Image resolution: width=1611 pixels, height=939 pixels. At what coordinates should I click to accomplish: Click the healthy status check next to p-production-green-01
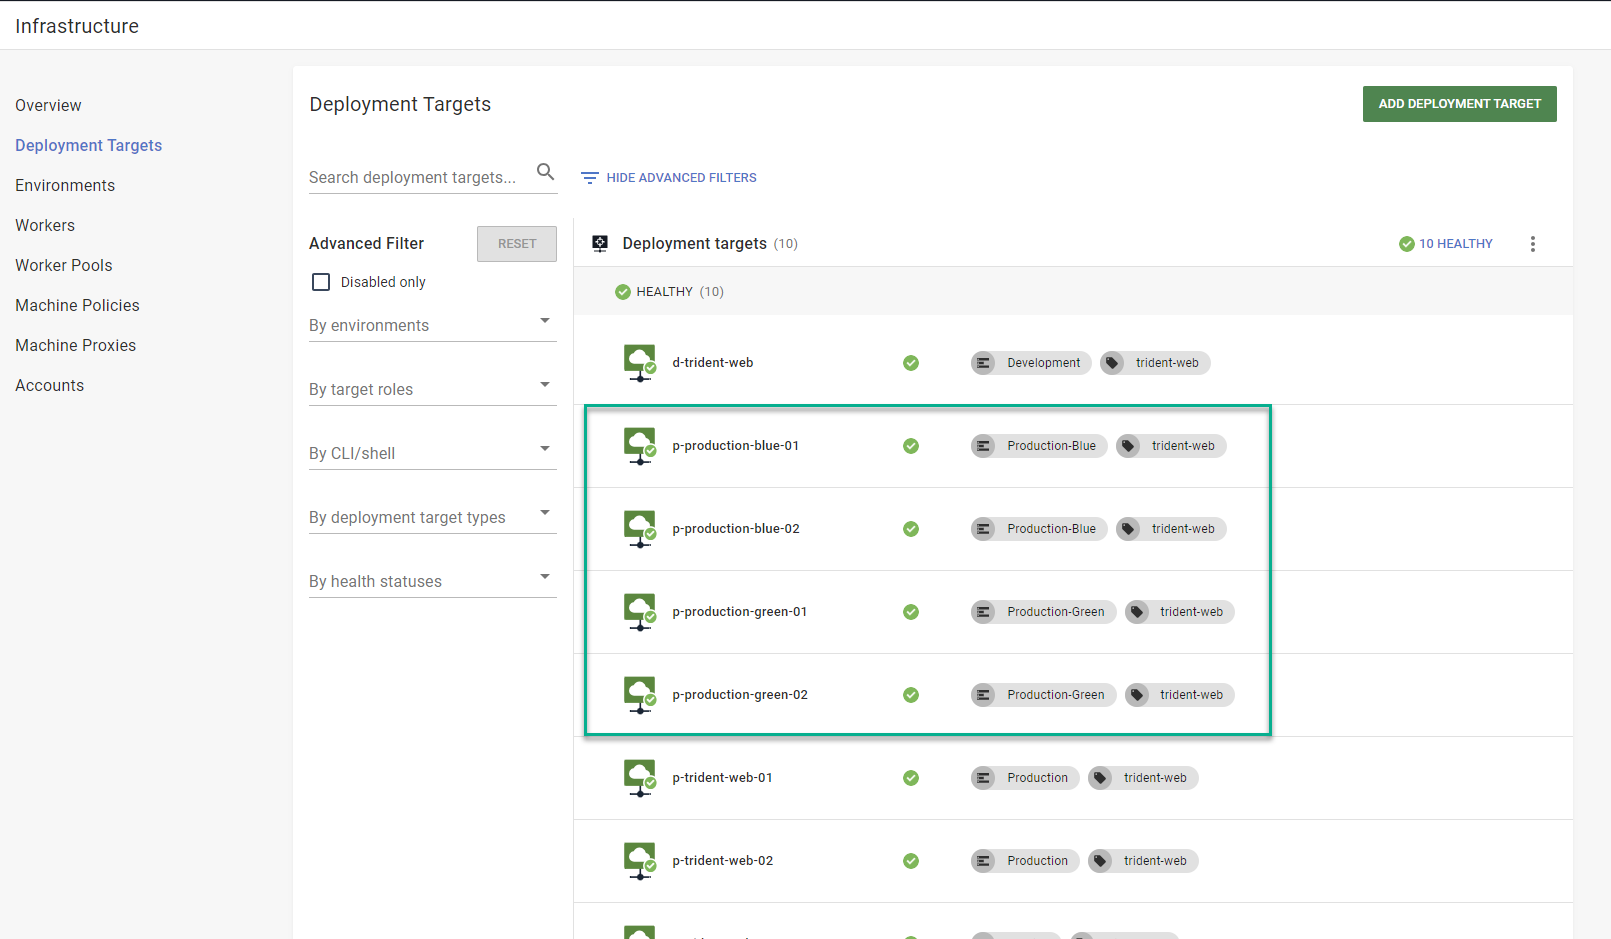click(911, 611)
